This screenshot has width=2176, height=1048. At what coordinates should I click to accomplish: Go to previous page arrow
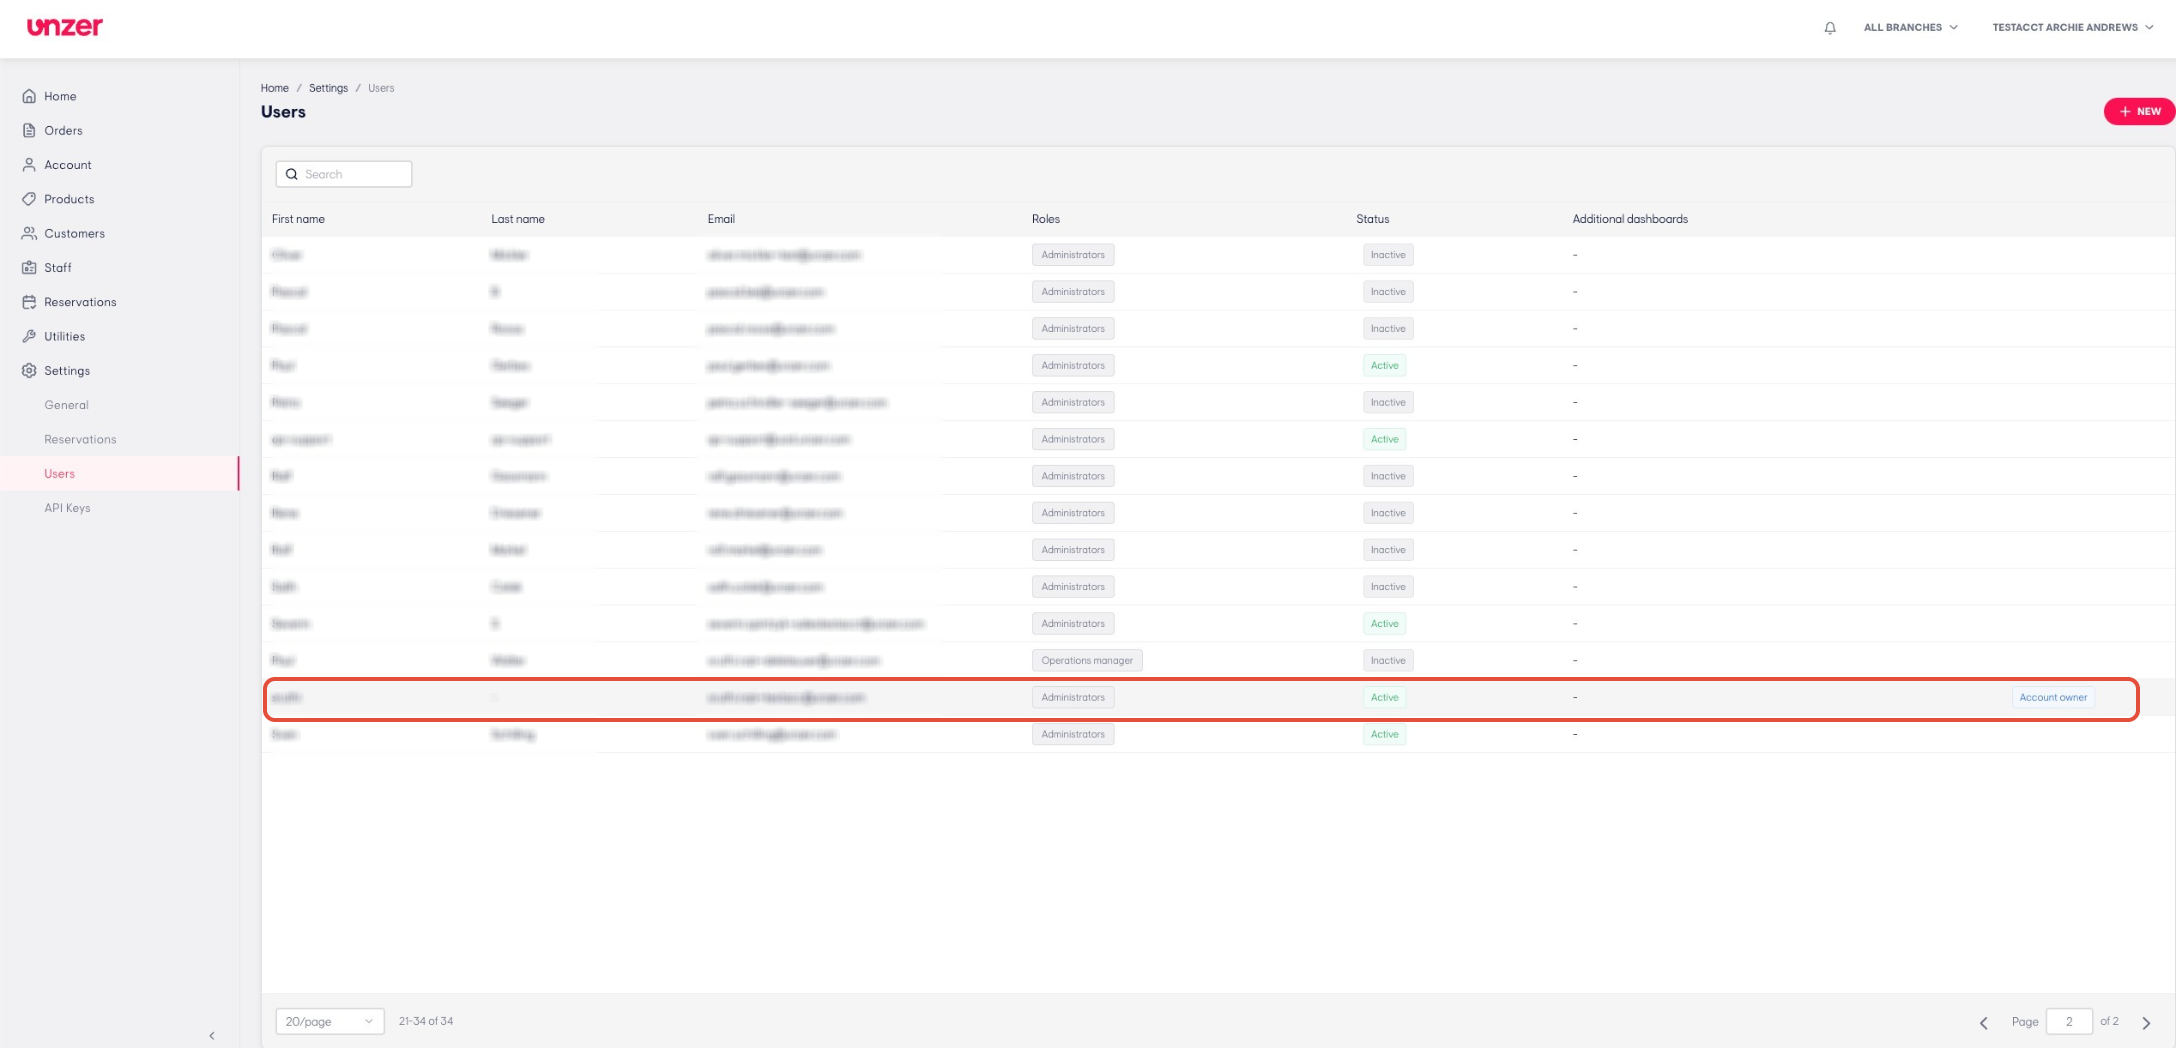[1984, 1022]
